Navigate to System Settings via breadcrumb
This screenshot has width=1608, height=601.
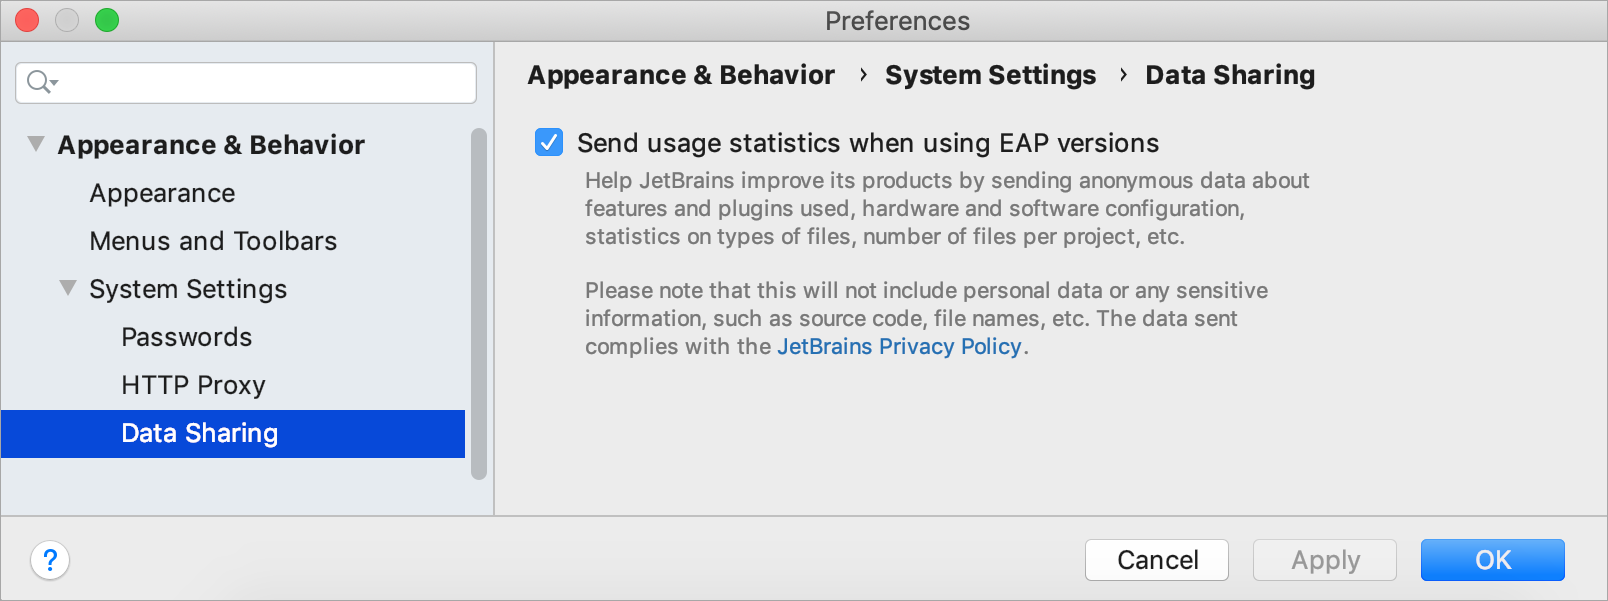[989, 74]
